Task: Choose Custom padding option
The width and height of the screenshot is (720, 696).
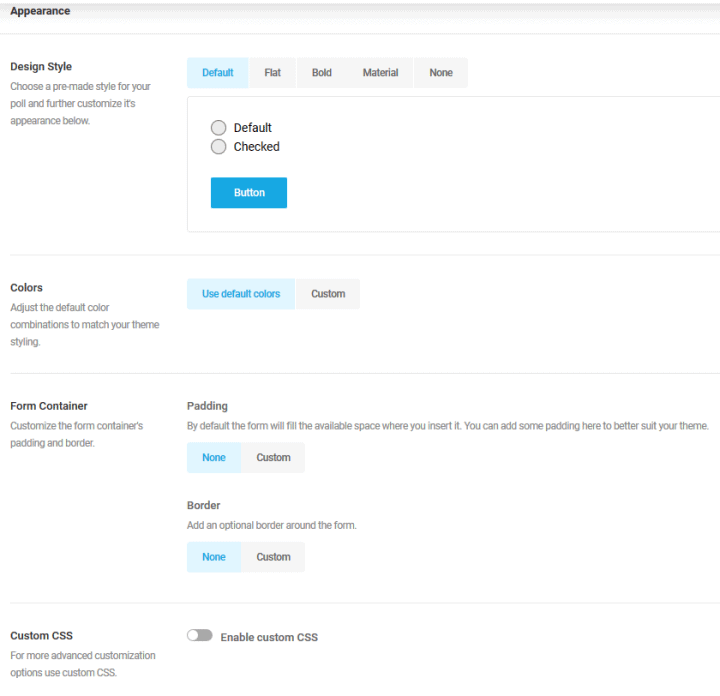Action: [273, 458]
